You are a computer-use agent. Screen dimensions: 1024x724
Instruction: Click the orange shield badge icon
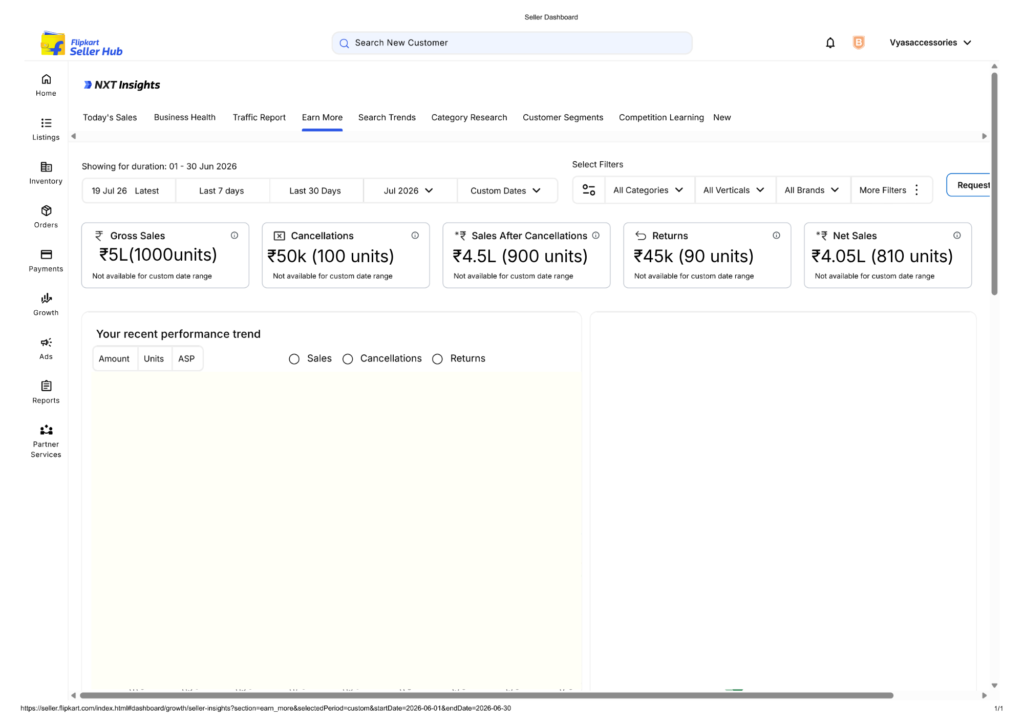(859, 42)
